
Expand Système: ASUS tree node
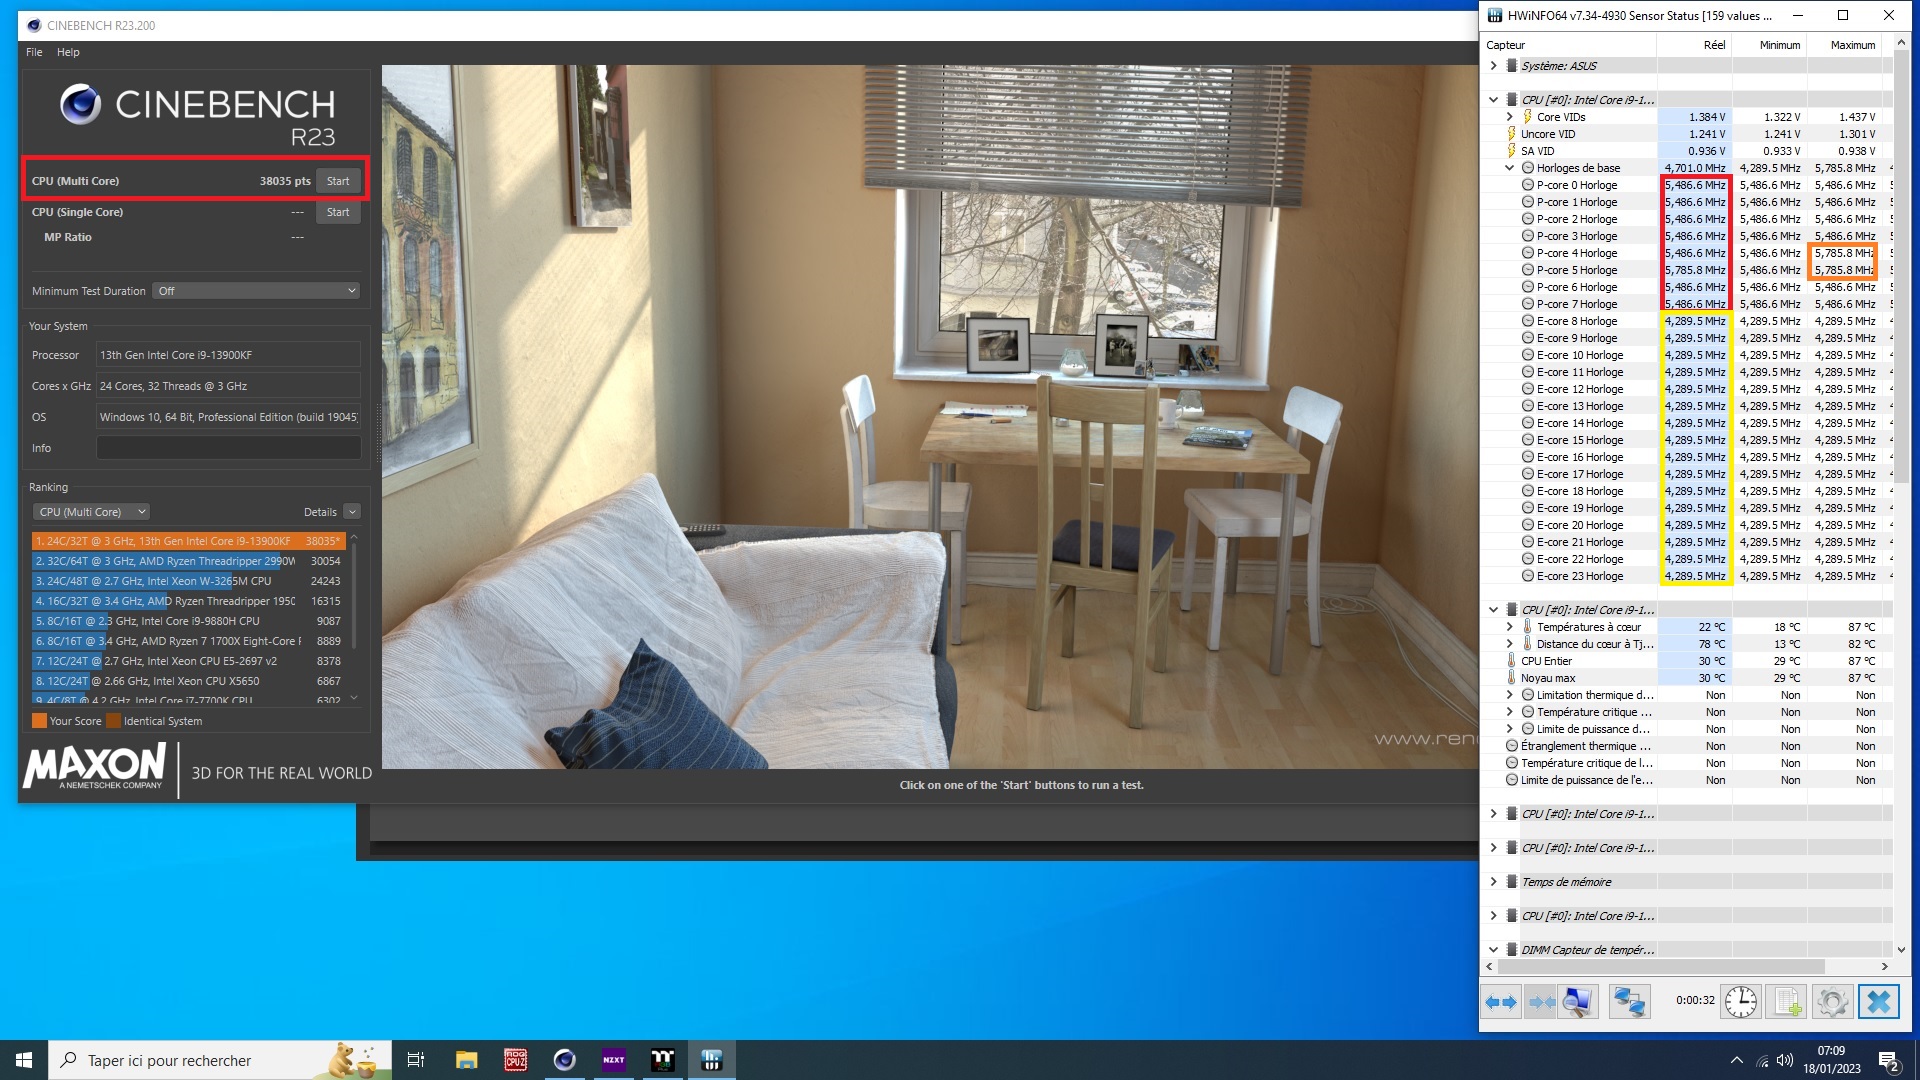click(1494, 66)
